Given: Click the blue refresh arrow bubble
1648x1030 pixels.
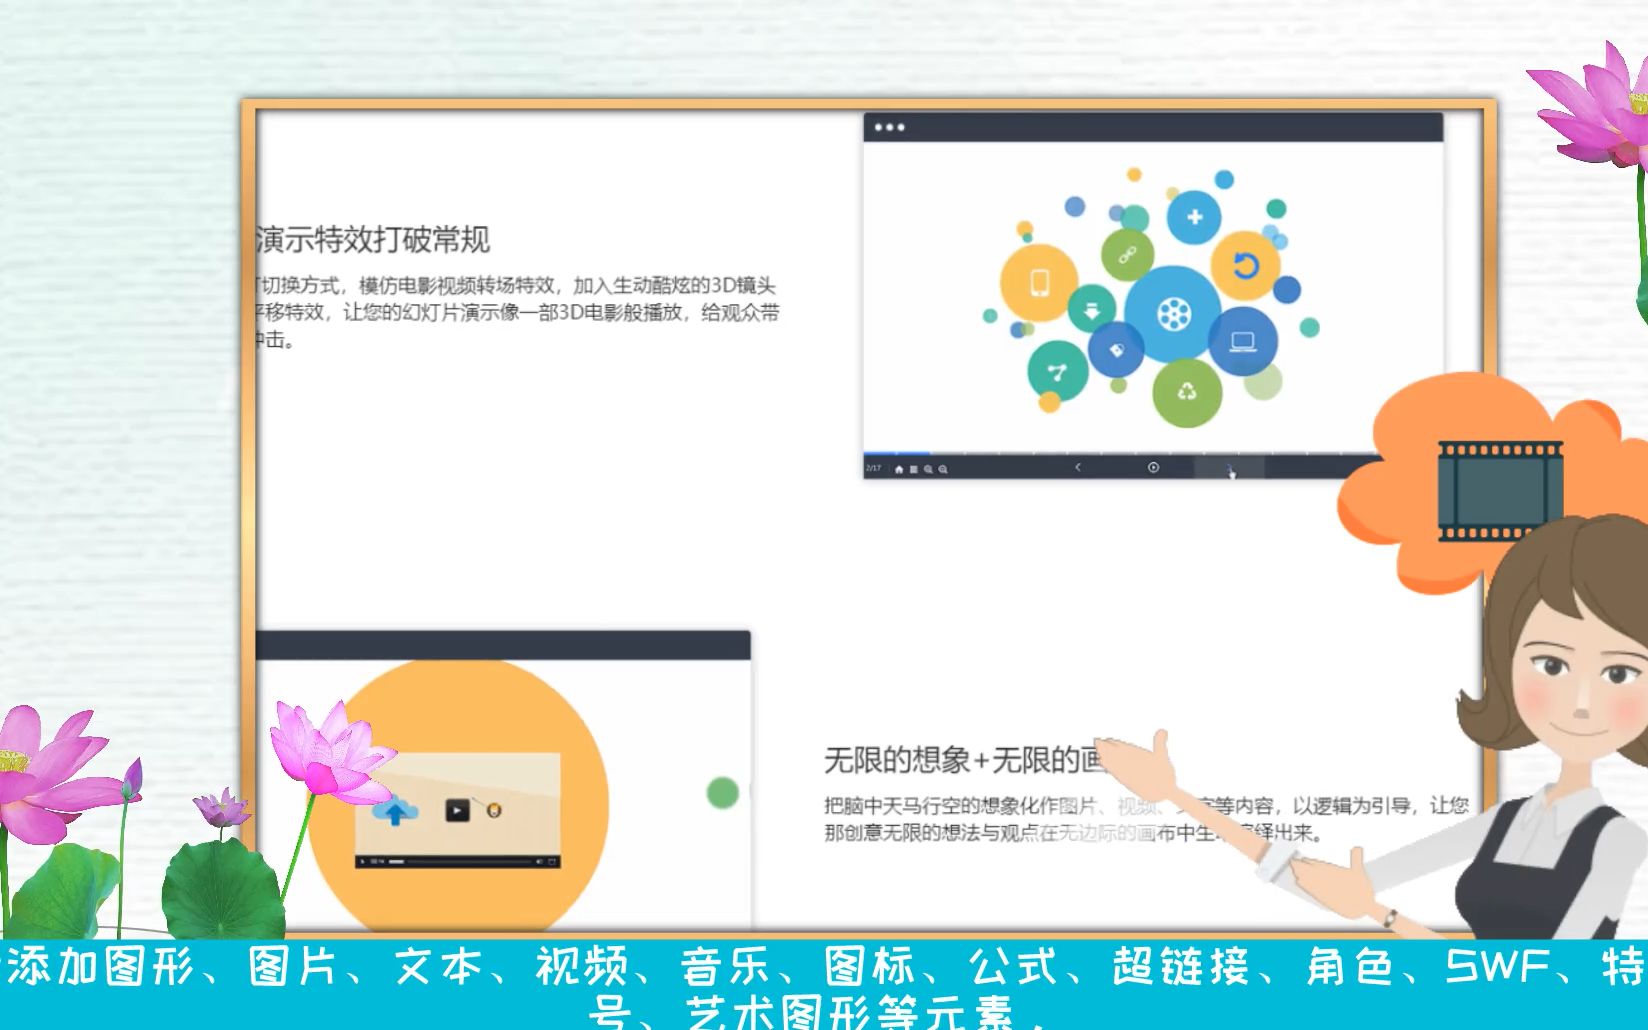Looking at the screenshot, I should click(x=1244, y=265).
